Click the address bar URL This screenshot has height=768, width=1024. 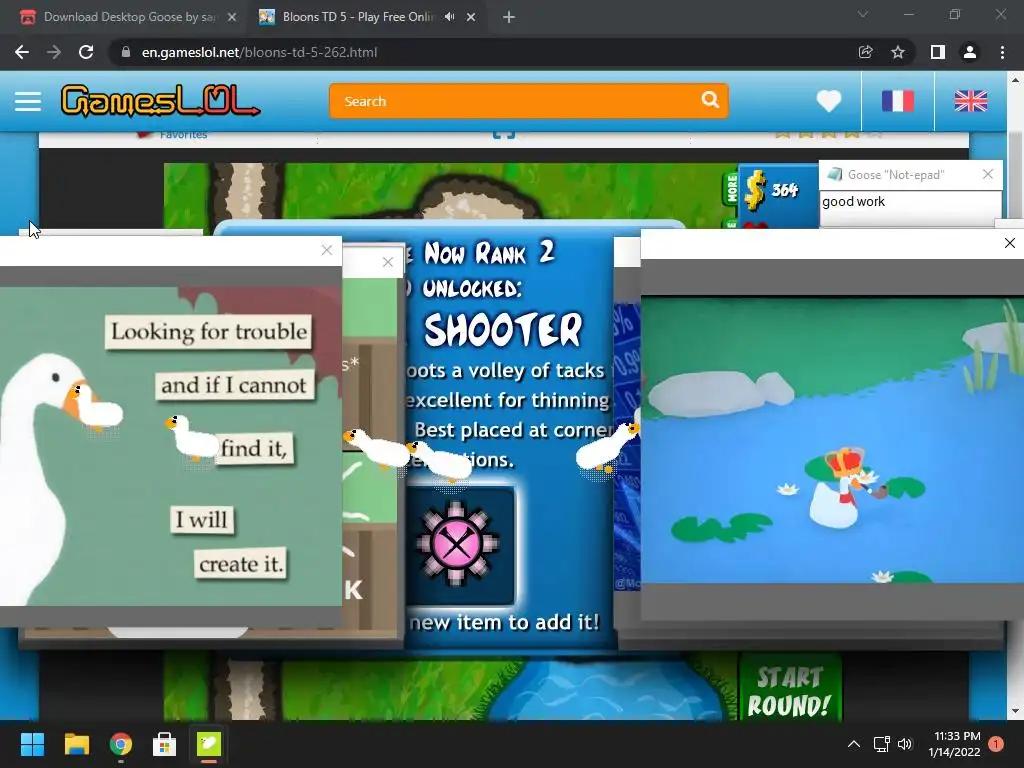259,52
